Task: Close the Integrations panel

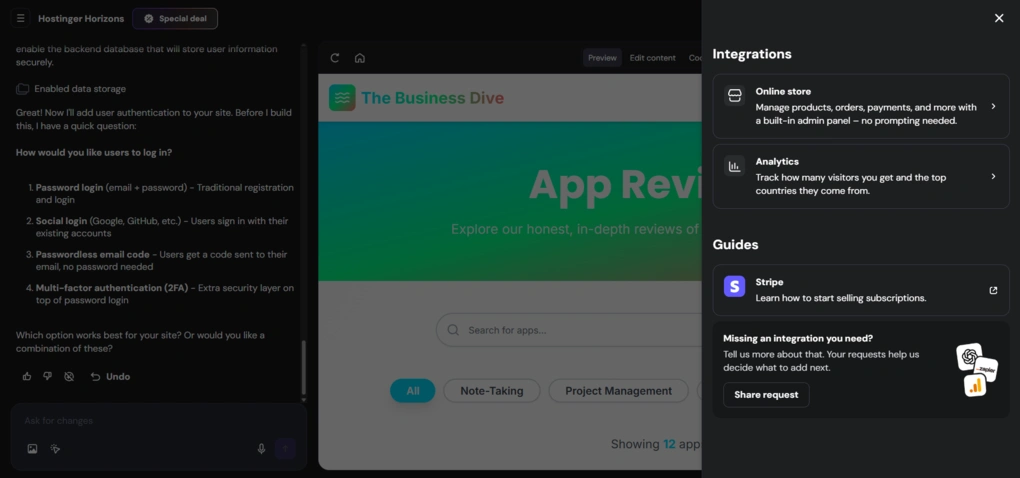Action: pyautogui.click(x=998, y=18)
